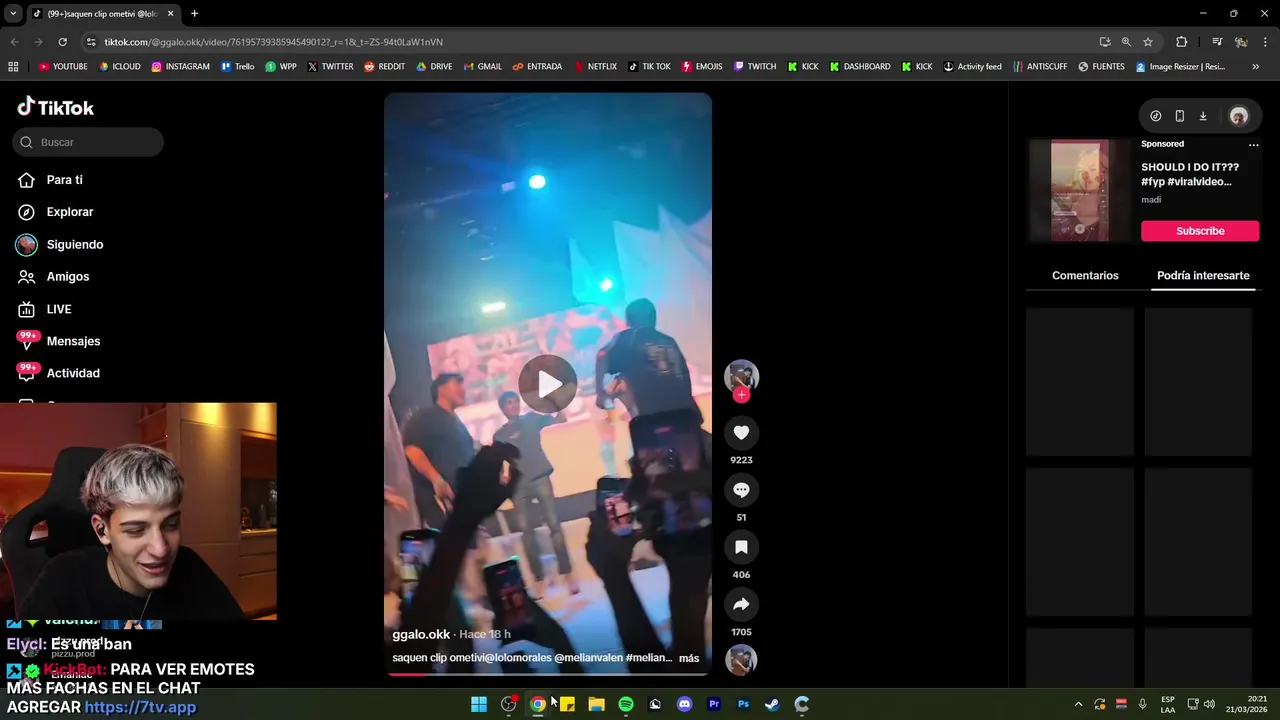1280x720 pixels.
Task: Close the current TikTok tab
Action: (x=170, y=14)
